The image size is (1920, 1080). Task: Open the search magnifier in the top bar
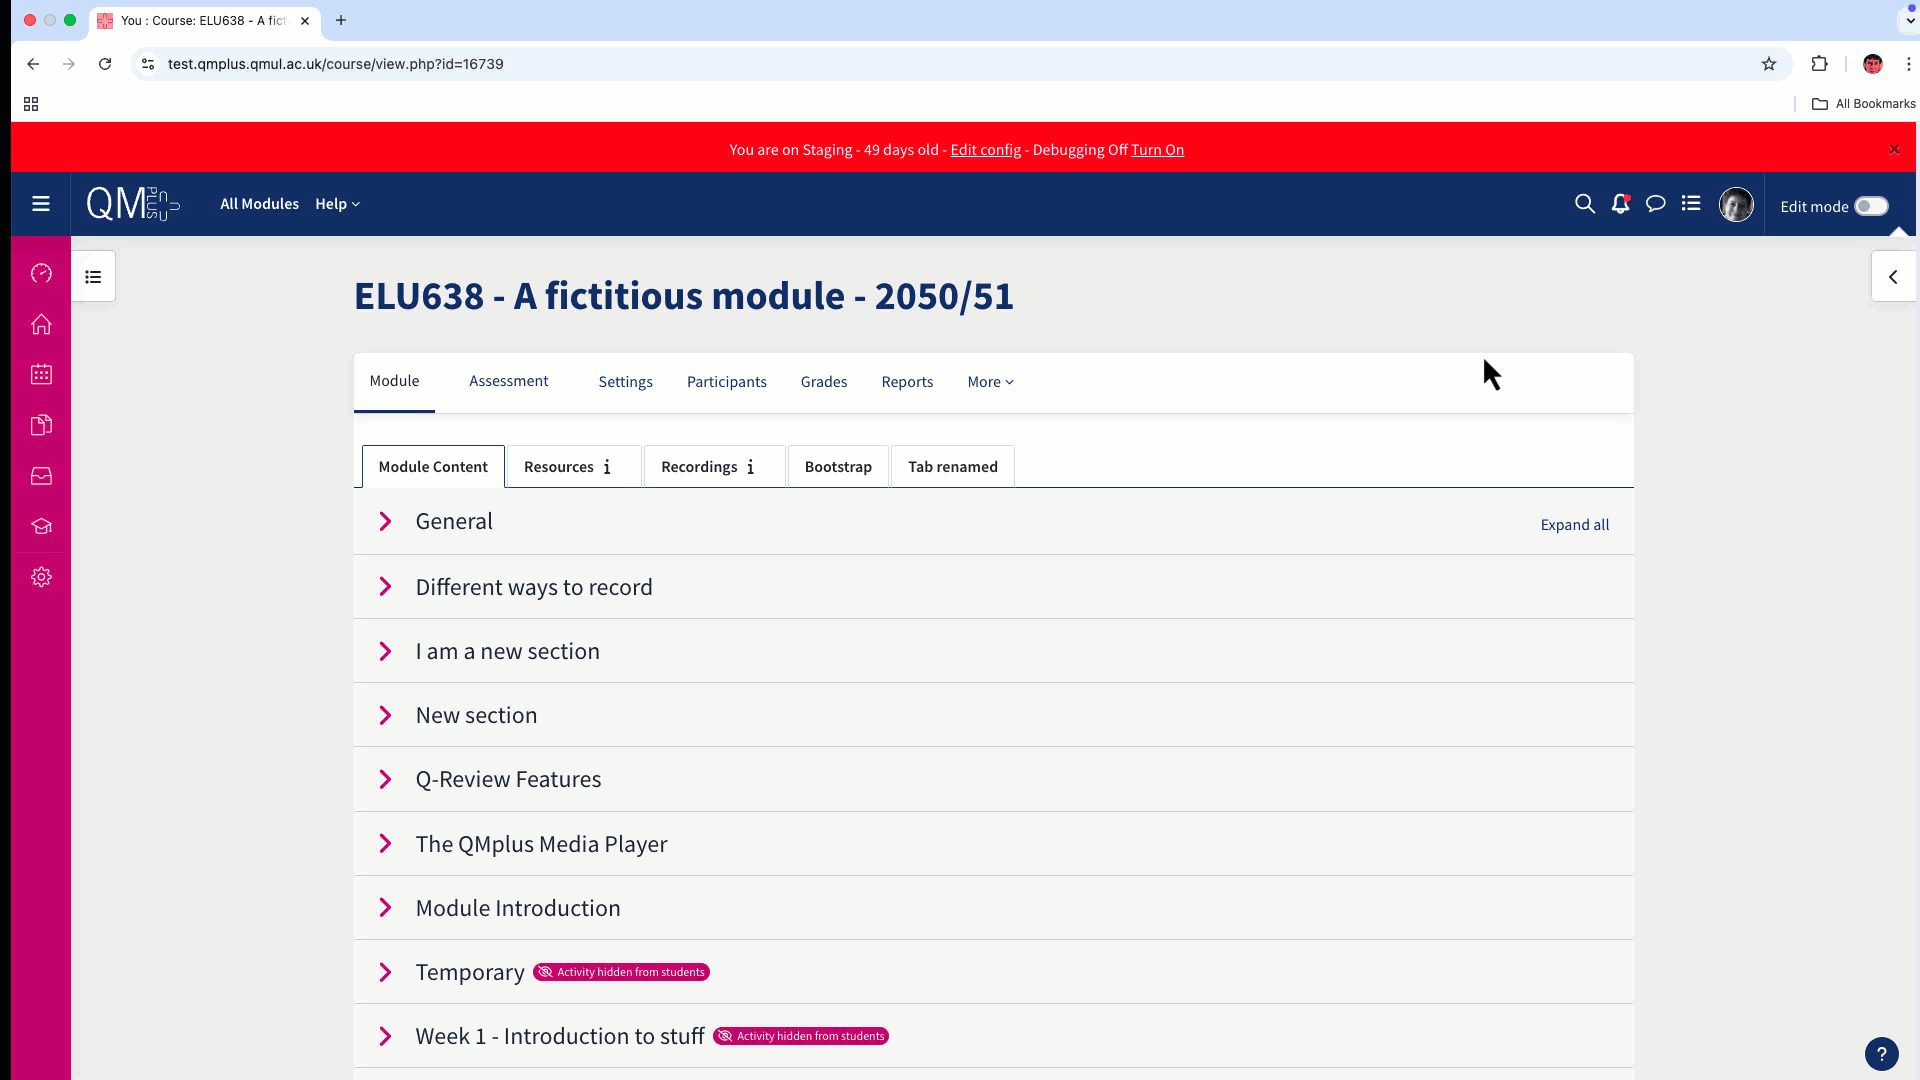pyautogui.click(x=1585, y=203)
